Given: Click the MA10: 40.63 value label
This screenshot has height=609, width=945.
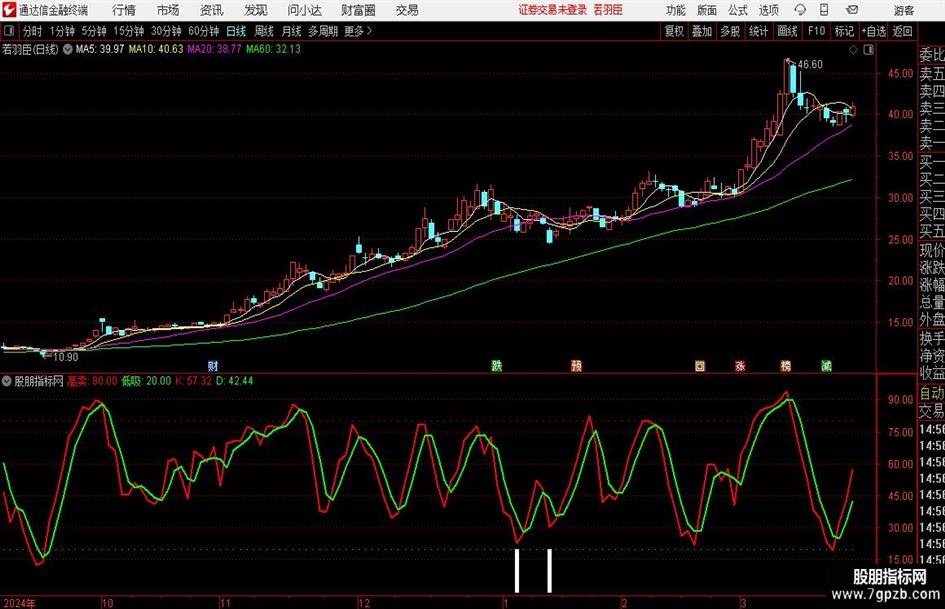Looking at the screenshot, I should (x=156, y=49).
